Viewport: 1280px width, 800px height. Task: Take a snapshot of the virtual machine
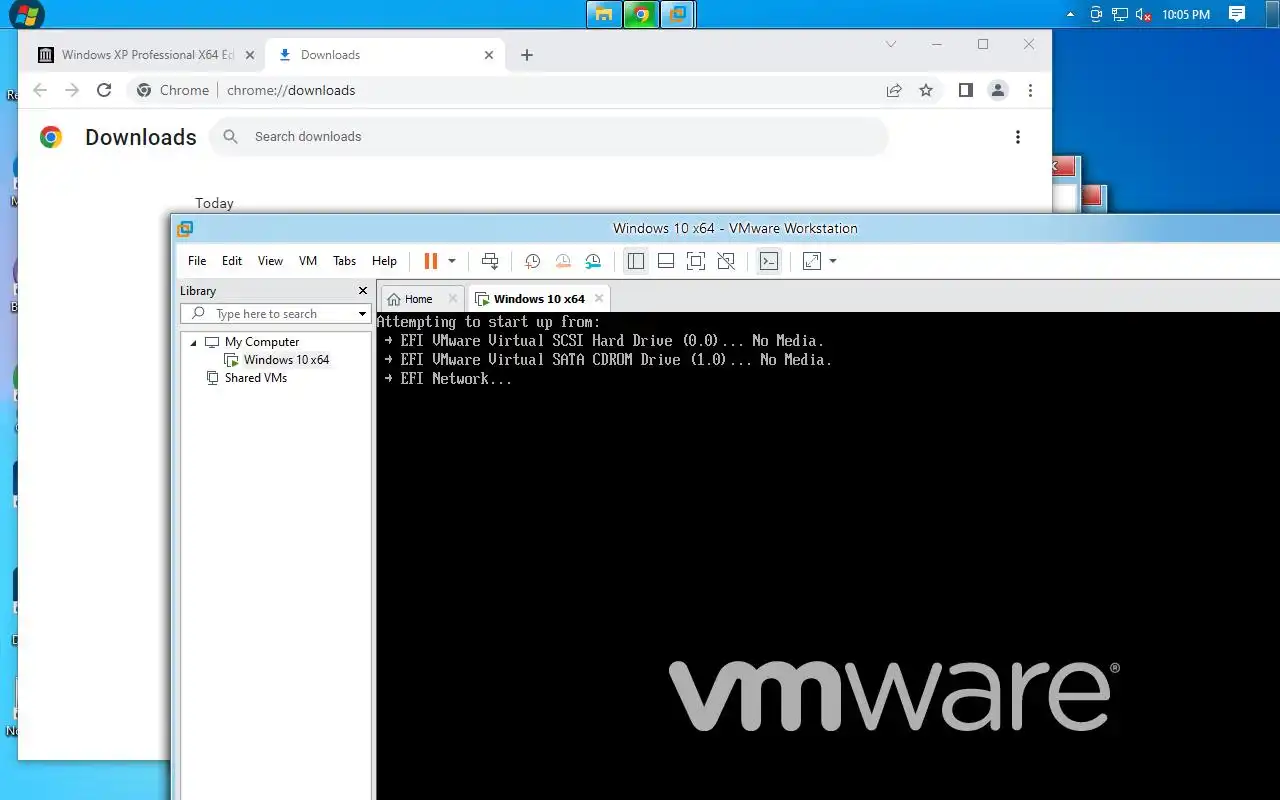click(533, 261)
